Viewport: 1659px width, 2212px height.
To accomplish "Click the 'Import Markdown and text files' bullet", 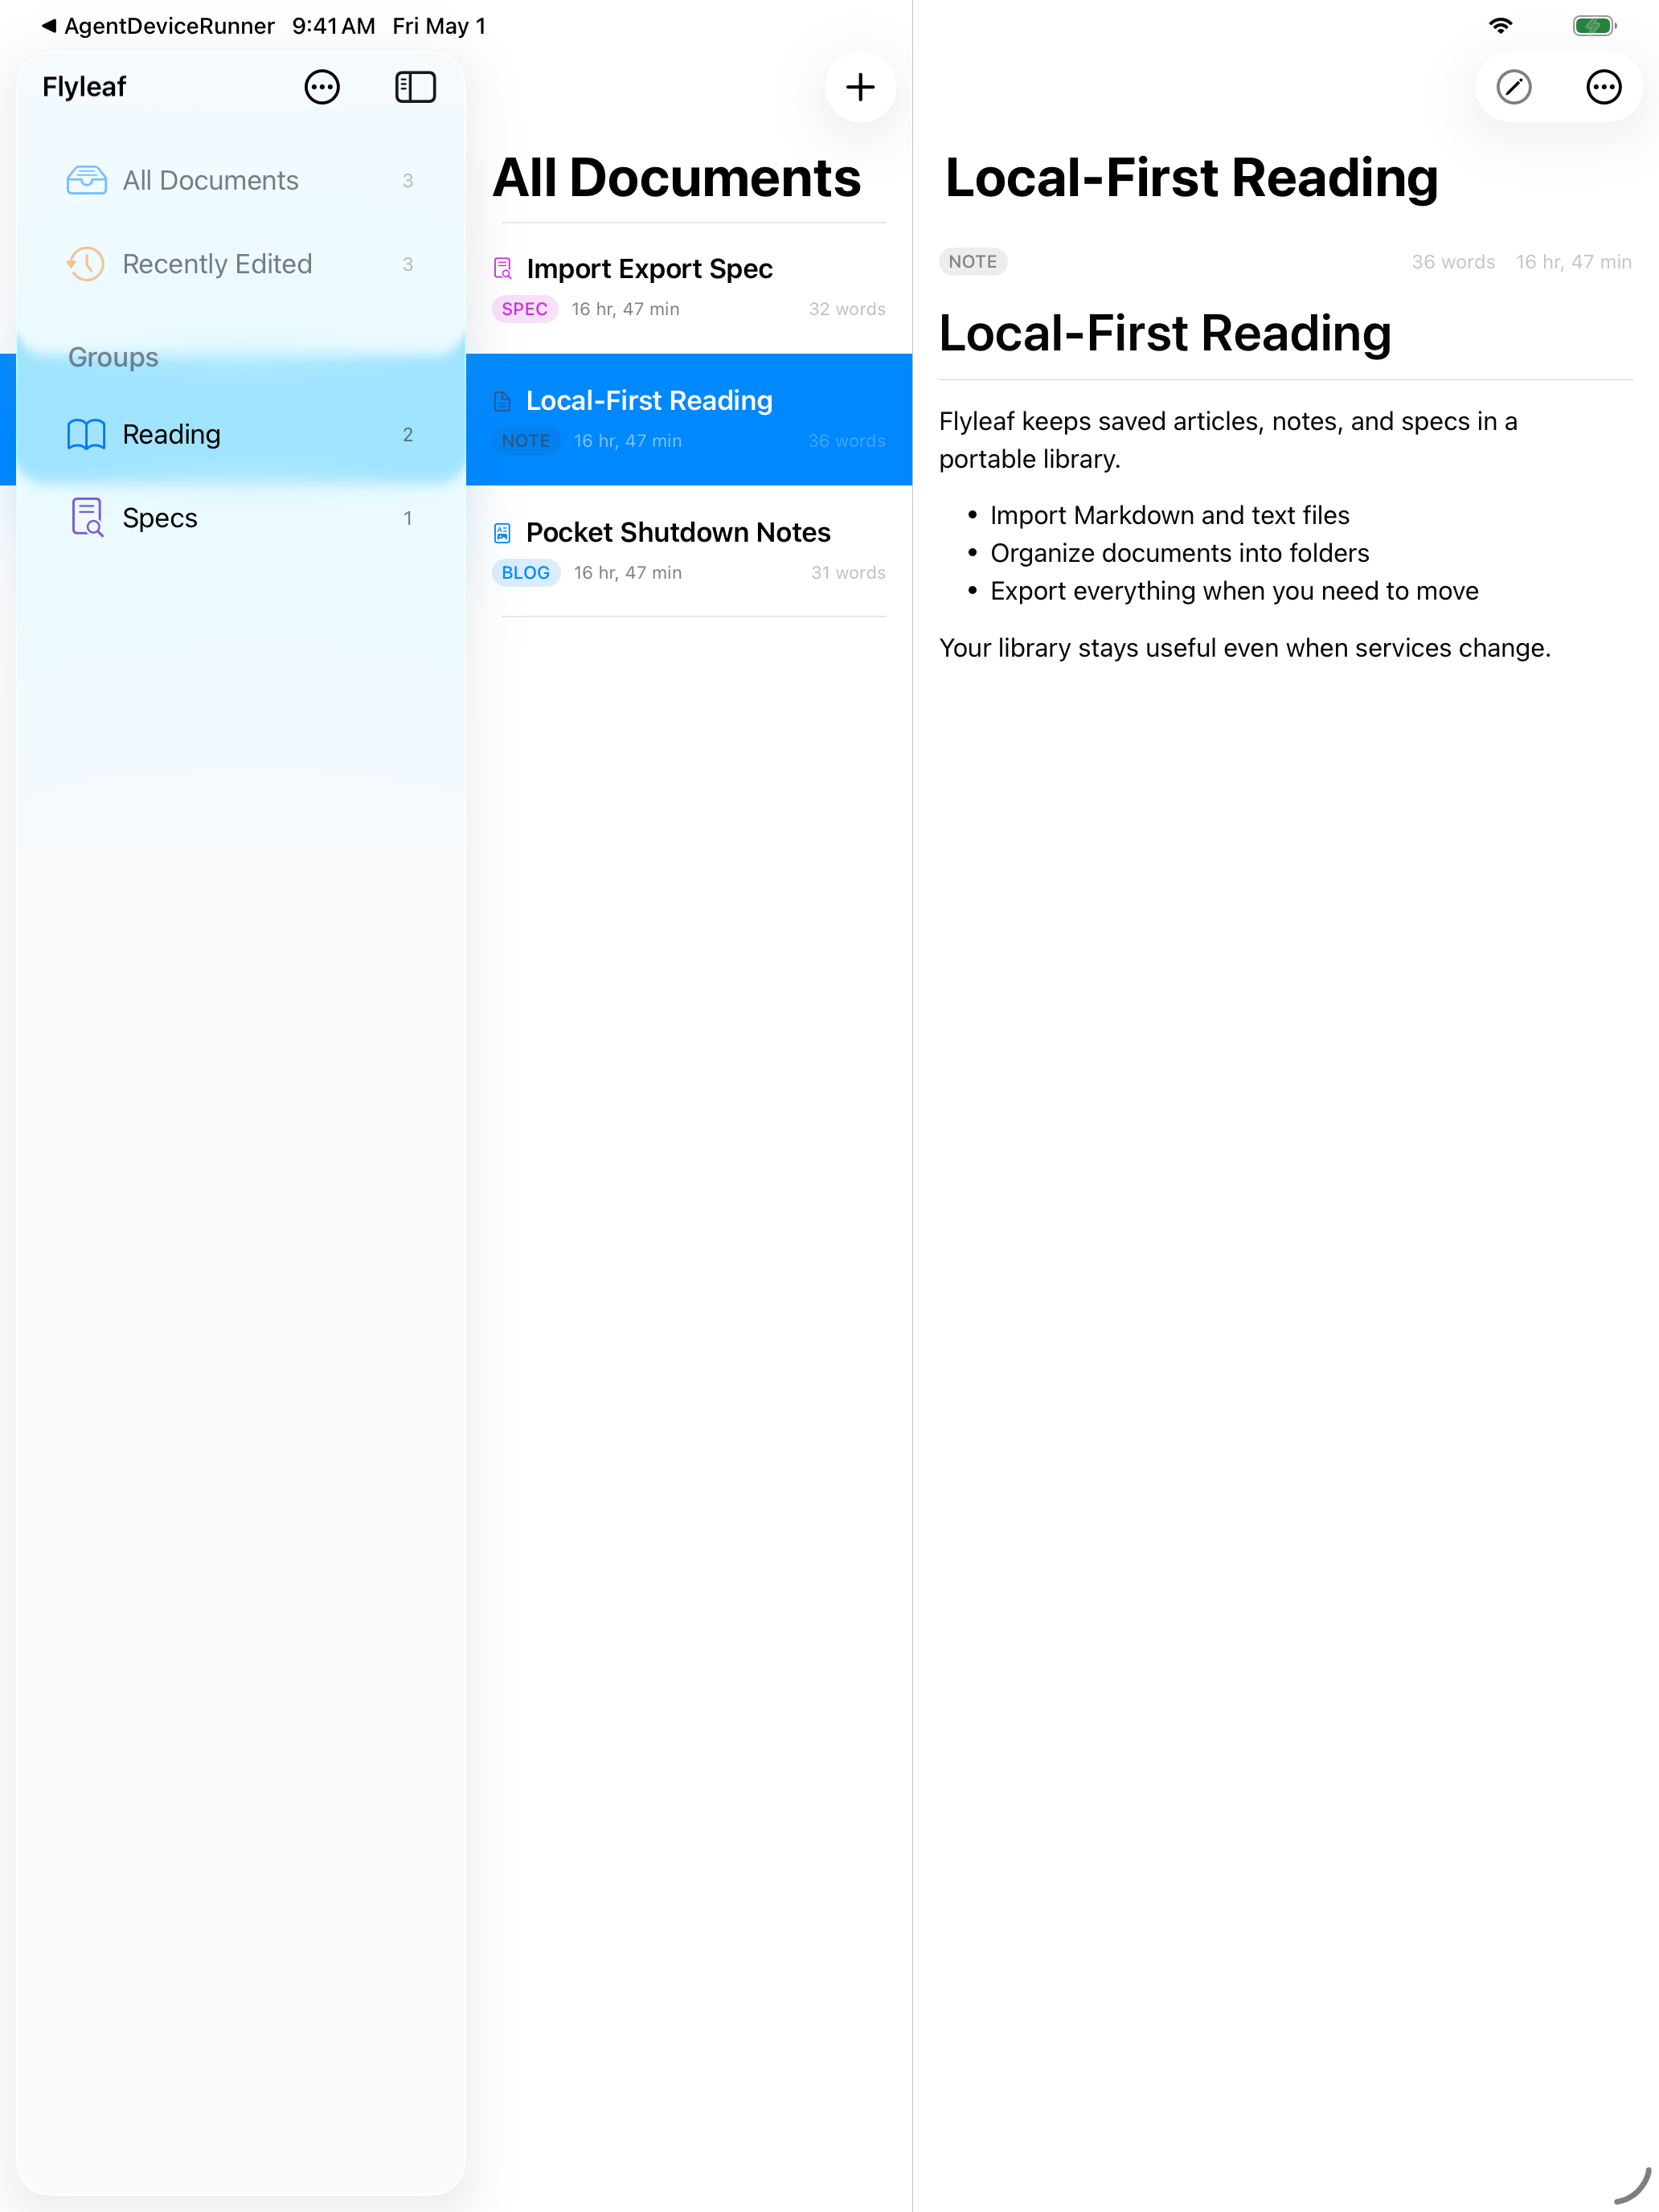I will pos(1170,515).
